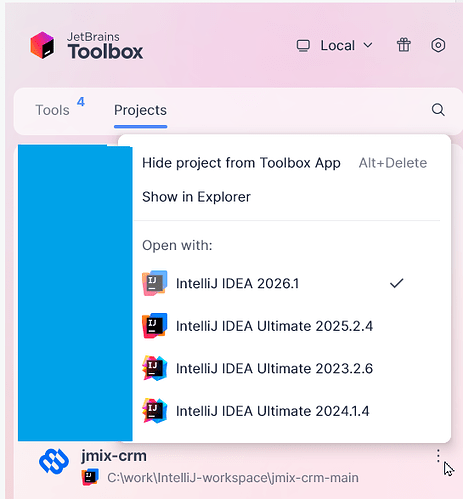The height and width of the screenshot is (499, 463).
Task: Click the IntelliJ IDEA Ultimate 2023.2.6 icon
Action: (154, 368)
